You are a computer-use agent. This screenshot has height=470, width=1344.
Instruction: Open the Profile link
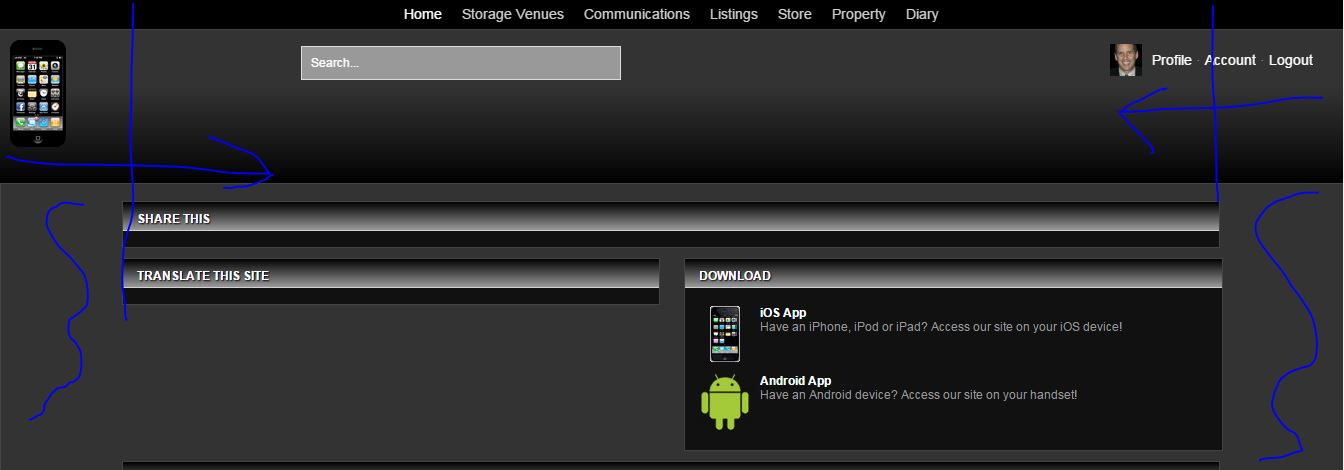[1172, 60]
